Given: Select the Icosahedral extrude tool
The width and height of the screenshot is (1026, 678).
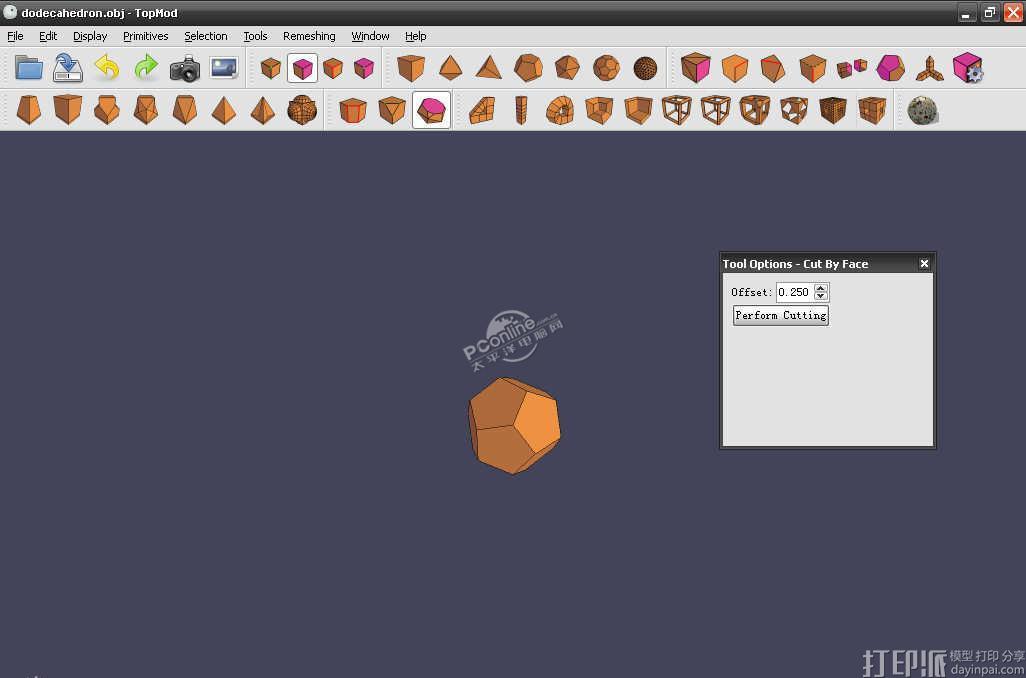Looking at the screenshot, I should click(146, 110).
